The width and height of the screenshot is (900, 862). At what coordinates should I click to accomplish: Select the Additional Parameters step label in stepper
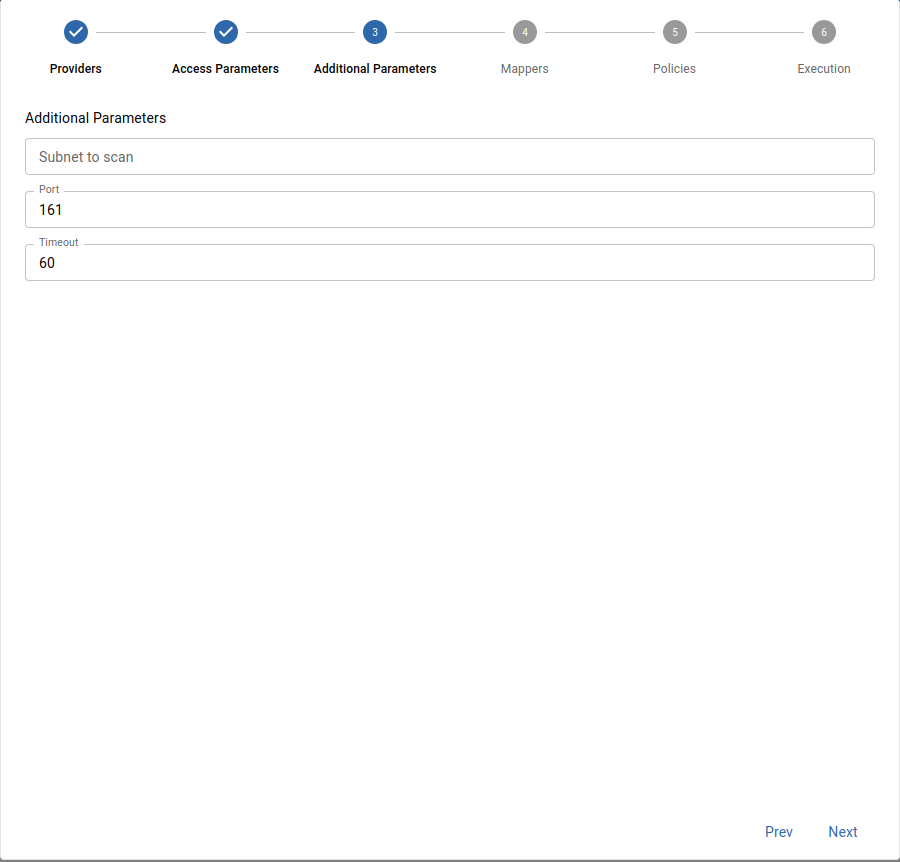coord(375,69)
